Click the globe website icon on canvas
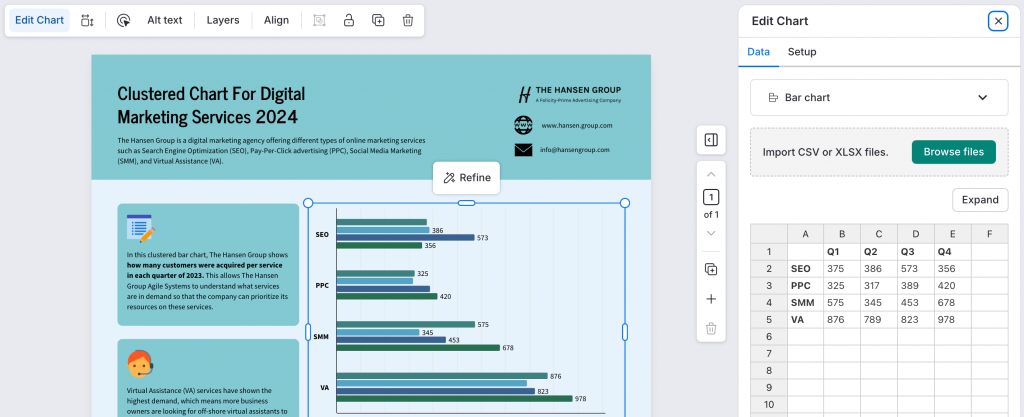 point(523,125)
